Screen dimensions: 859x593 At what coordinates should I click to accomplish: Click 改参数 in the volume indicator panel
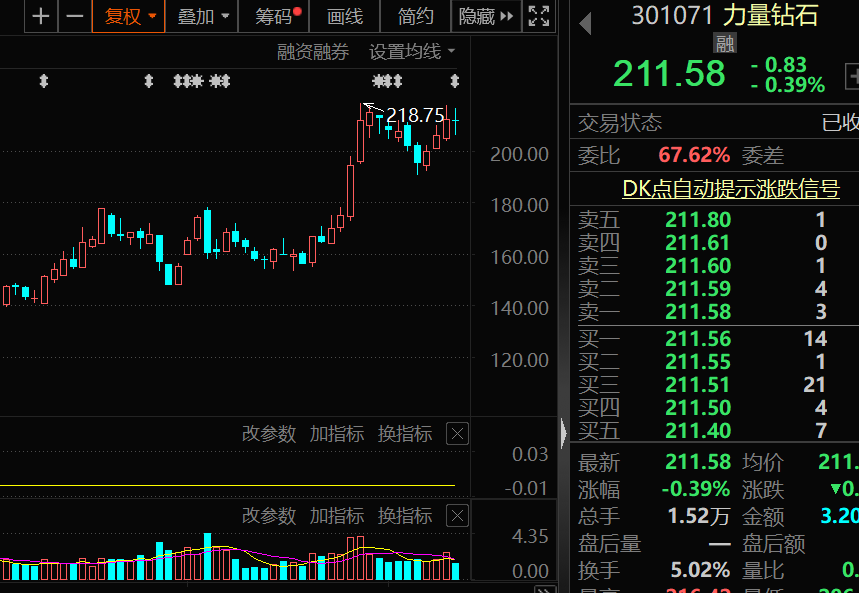[x=269, y=516]
